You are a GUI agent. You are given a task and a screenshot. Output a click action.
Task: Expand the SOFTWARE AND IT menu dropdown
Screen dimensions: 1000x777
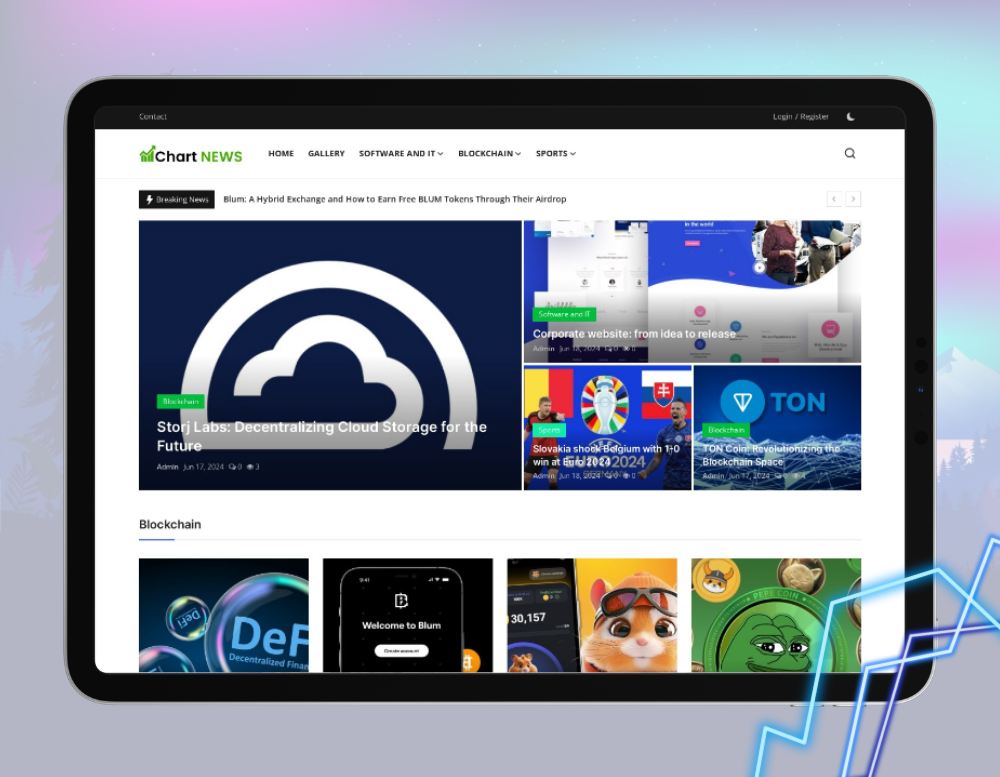pos(401,154)
